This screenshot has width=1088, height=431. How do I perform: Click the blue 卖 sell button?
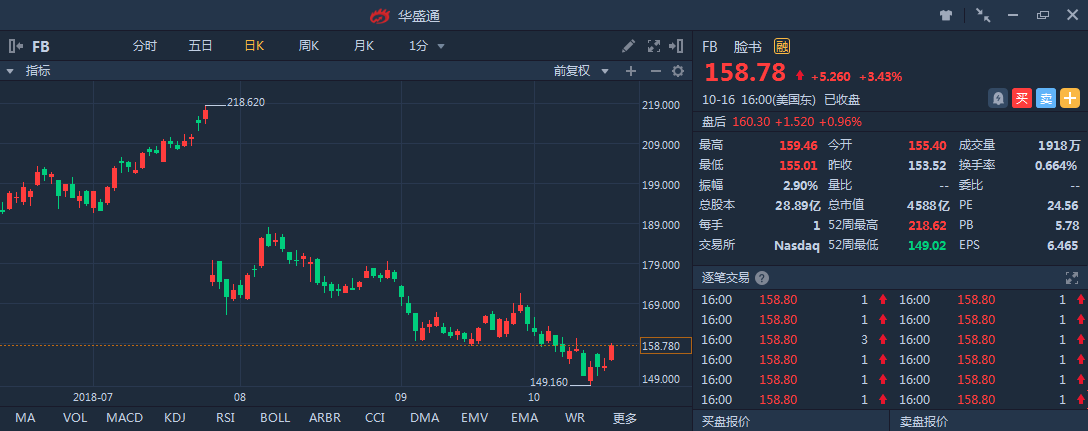pyautogui.click(x=1046, y=99)
